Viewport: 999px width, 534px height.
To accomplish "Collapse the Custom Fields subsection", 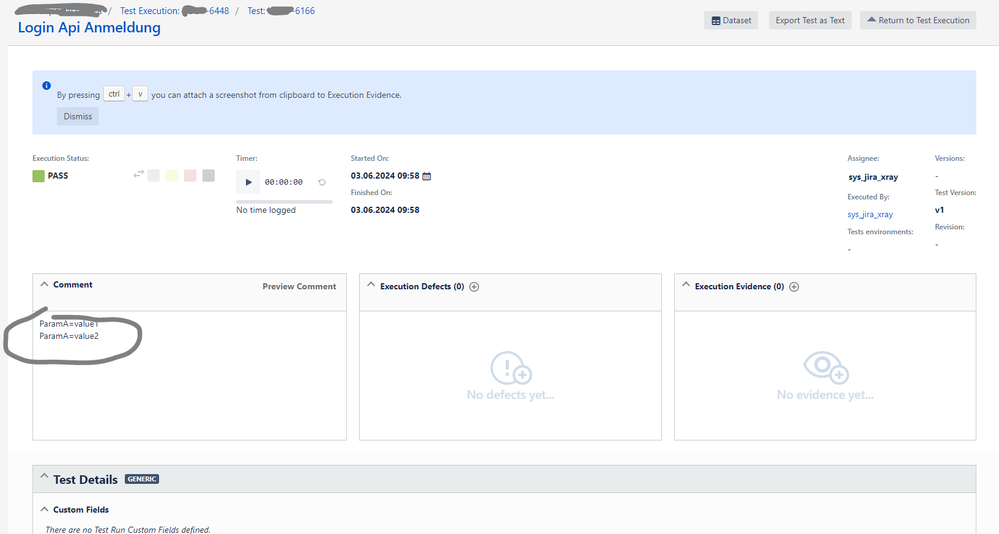I will pyautogui.click(x=44, y=509).
